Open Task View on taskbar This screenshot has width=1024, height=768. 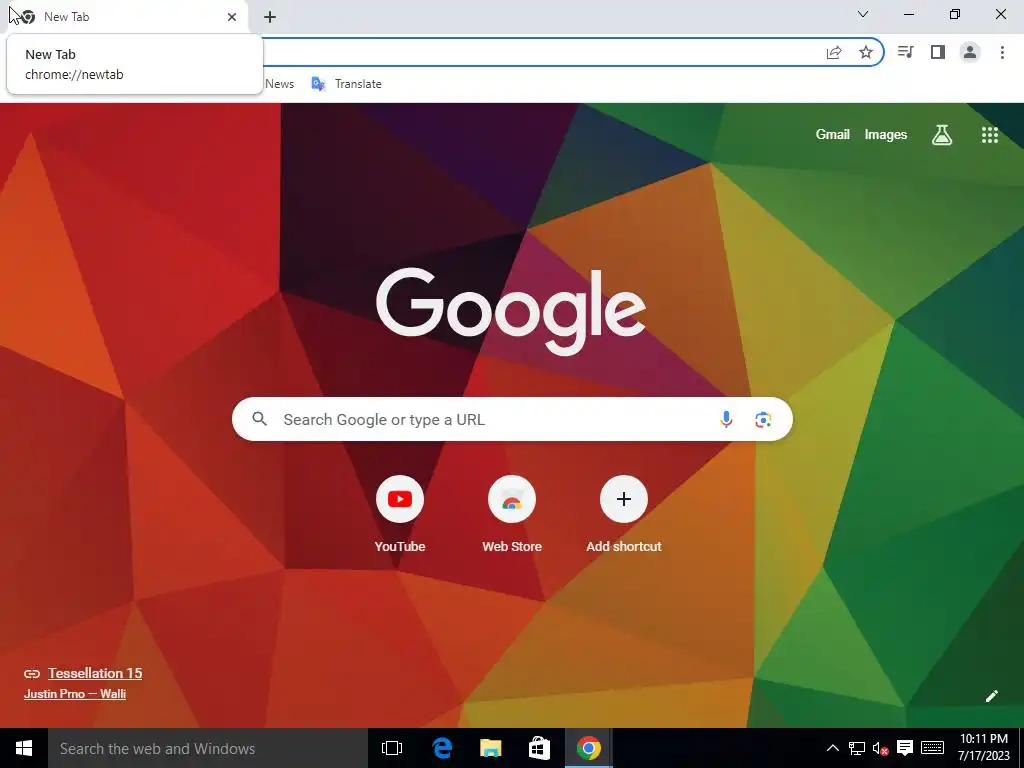(392, 748)
